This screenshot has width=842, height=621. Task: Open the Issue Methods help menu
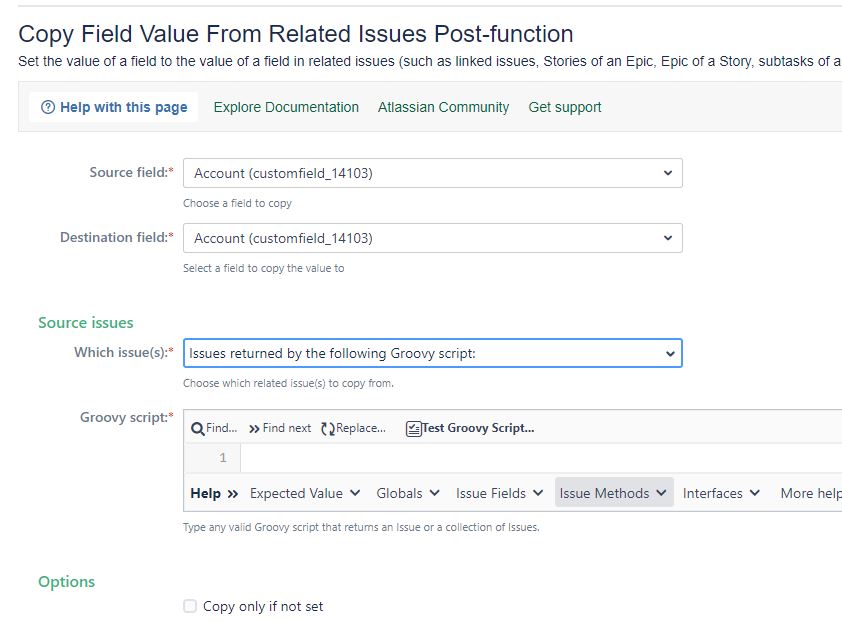coord(614,493)
